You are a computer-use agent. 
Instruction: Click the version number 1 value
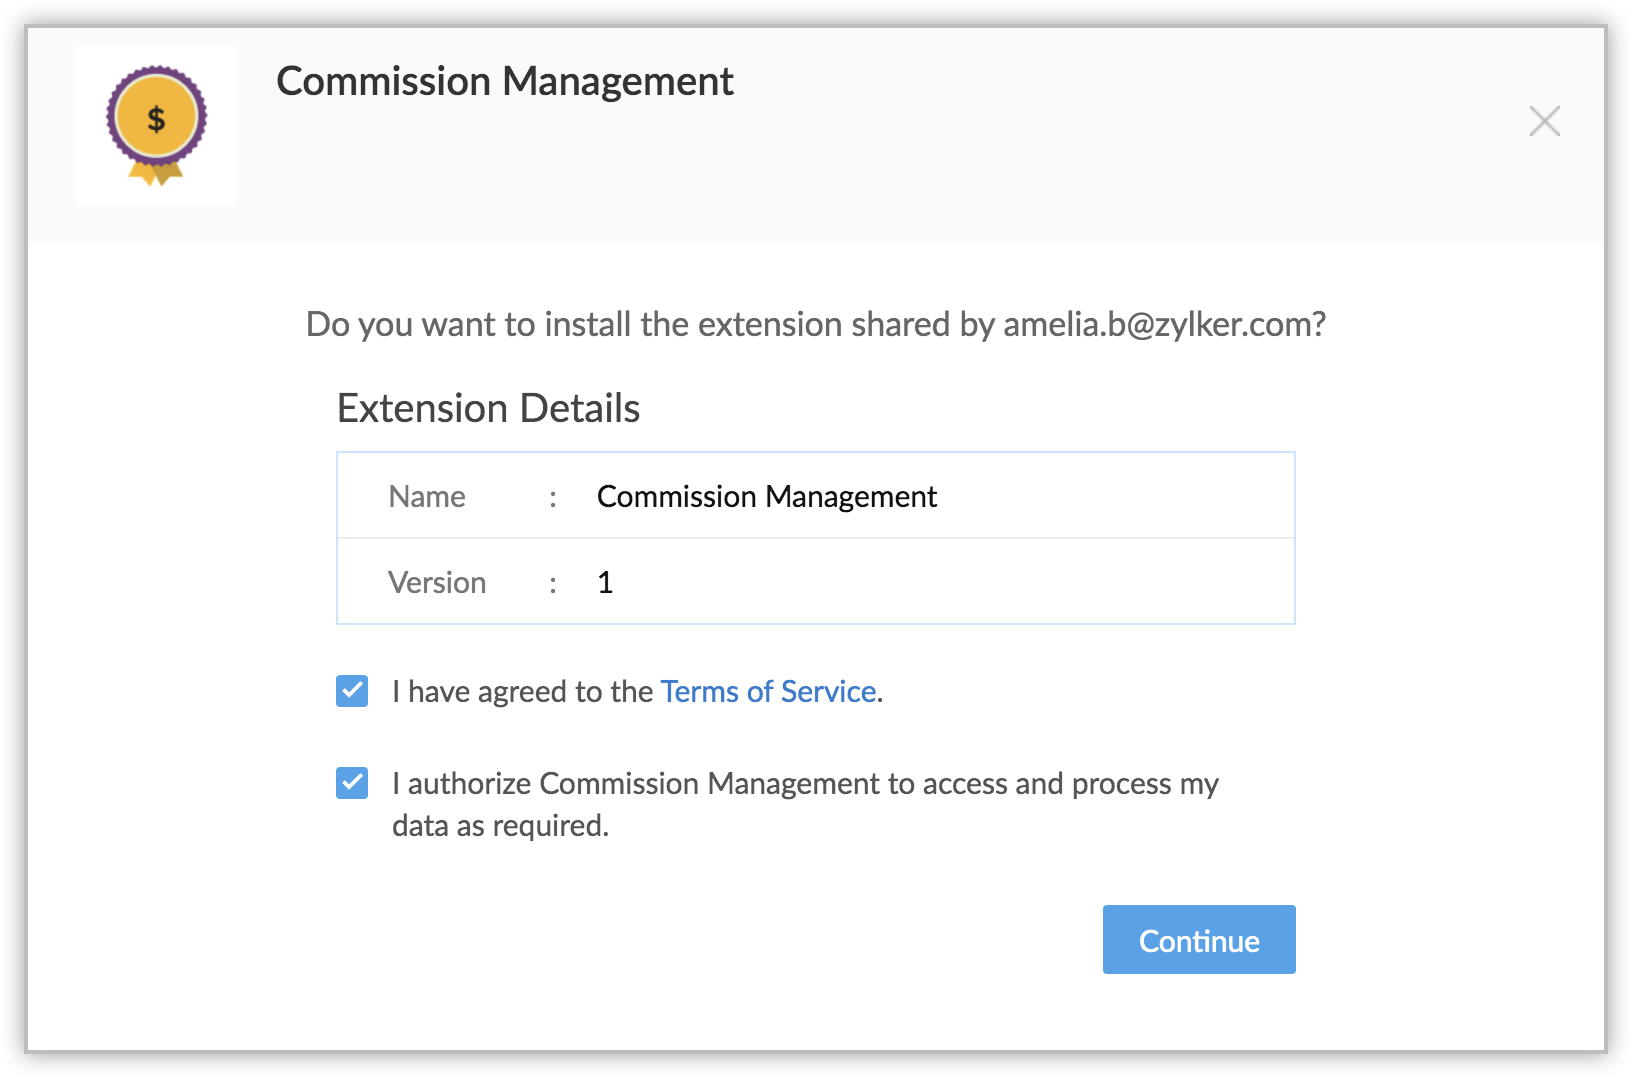pyautogui.click(x=605, y=583)
